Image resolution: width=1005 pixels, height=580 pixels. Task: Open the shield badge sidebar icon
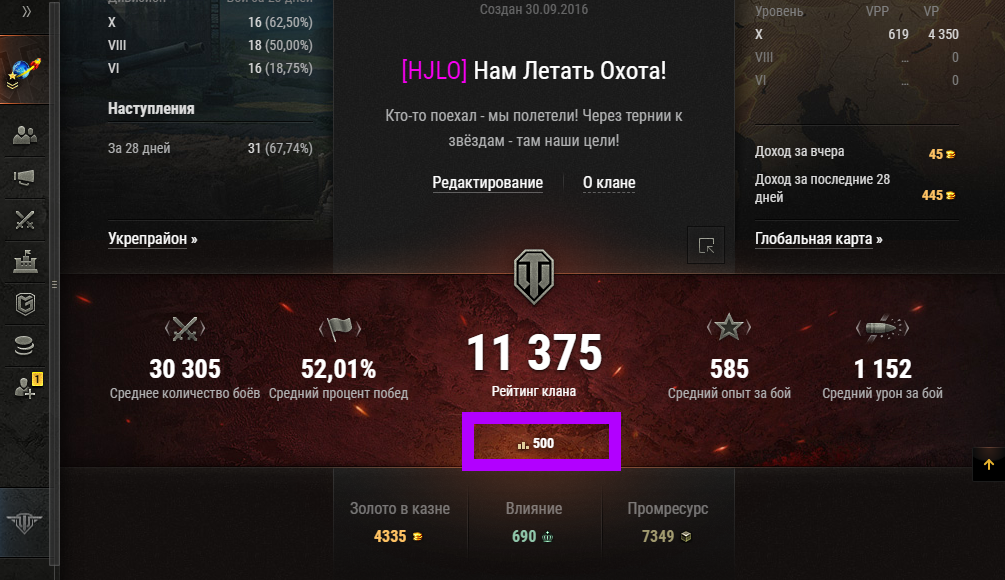click(x=24, y=304)
